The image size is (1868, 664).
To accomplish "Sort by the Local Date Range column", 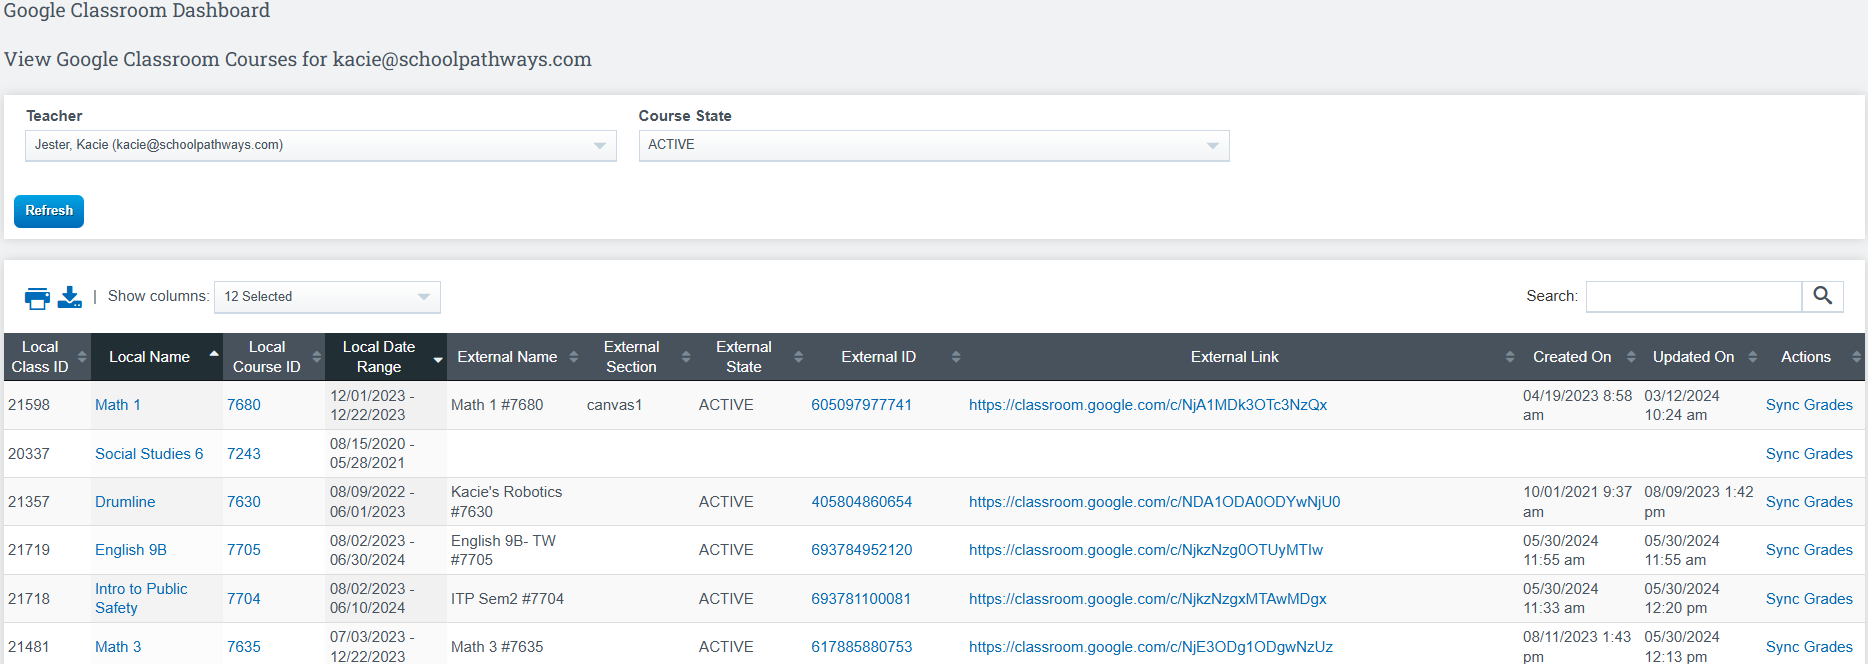I will pos(385,357).
